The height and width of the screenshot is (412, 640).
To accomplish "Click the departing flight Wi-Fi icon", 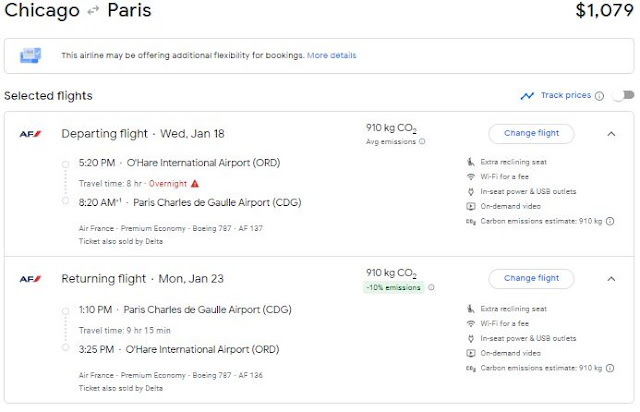I will pos(470,177).
